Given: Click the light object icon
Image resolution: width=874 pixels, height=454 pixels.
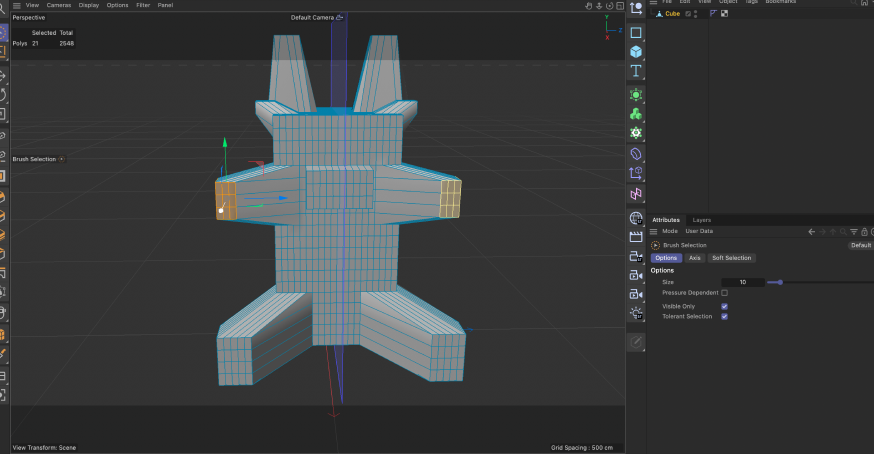Looking at the screenshot, I should pos(636,313).
